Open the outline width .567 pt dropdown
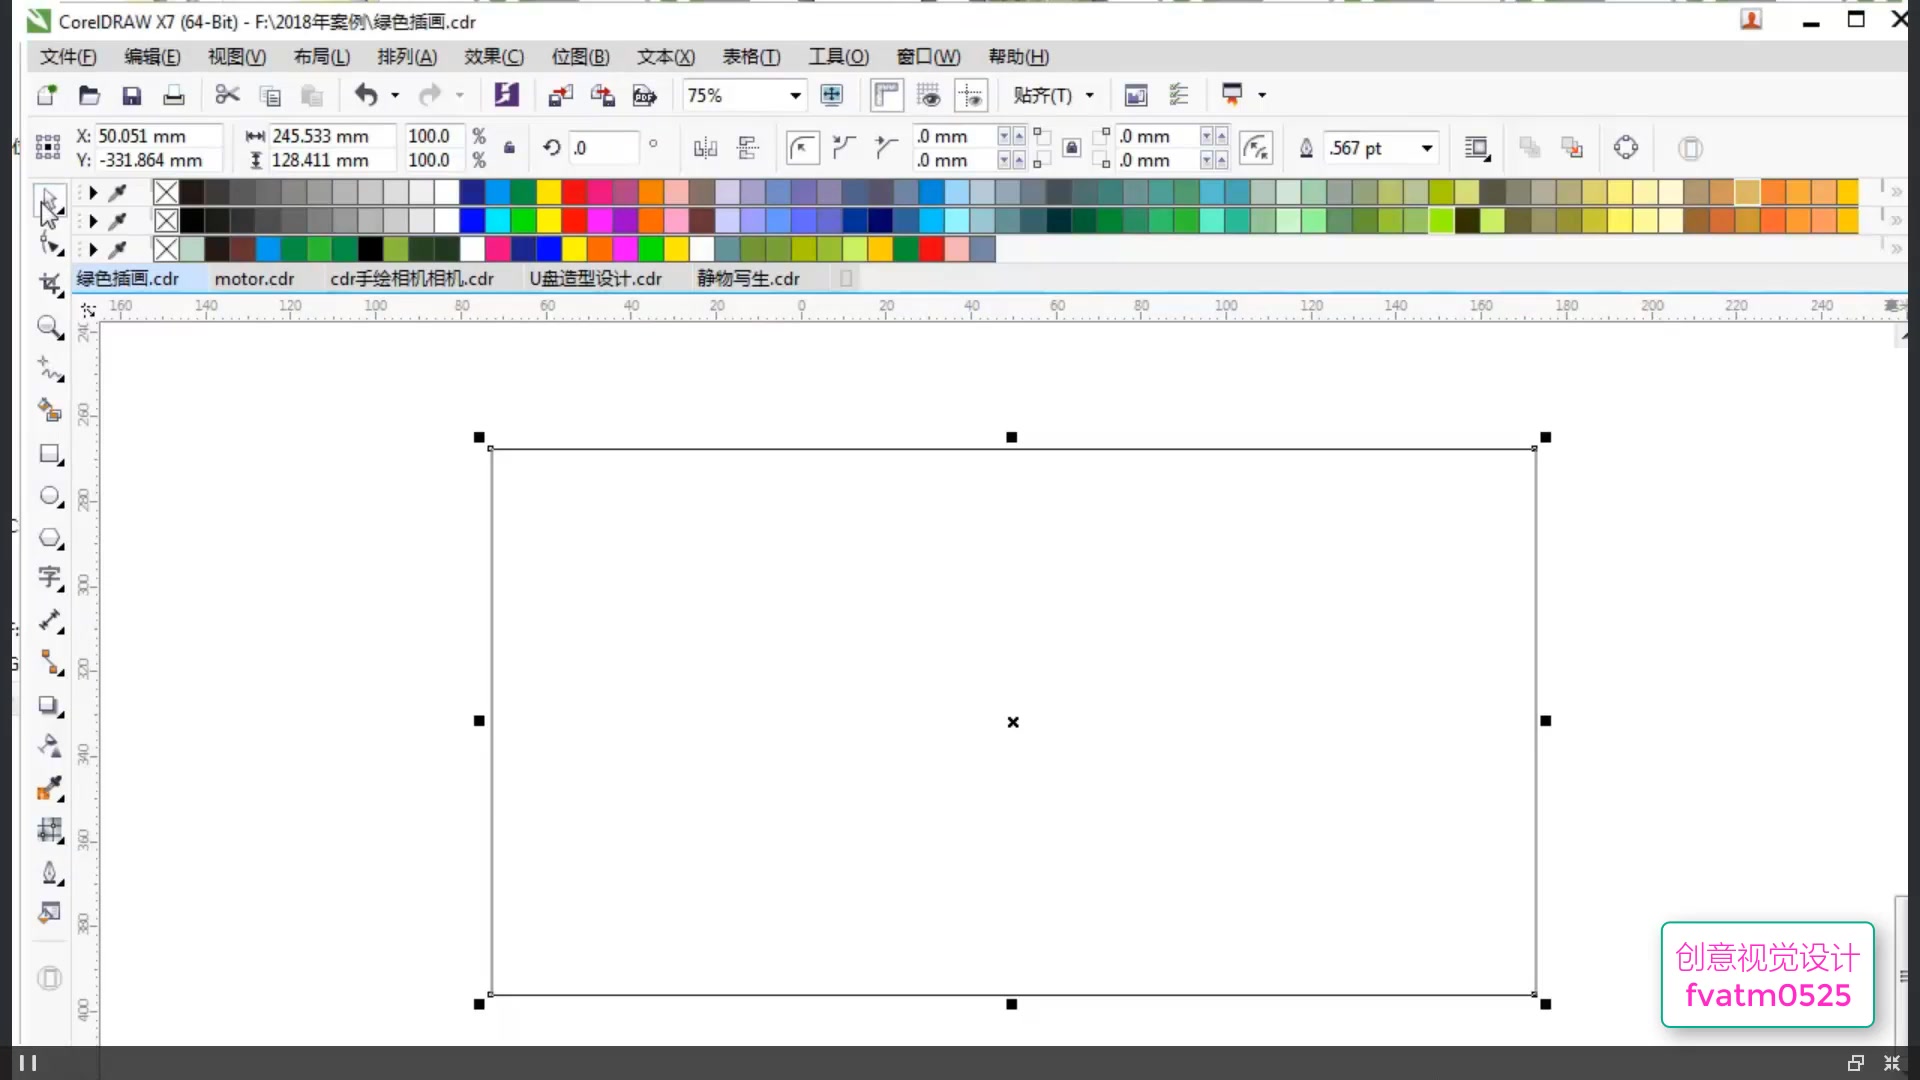The image size is (1920, 1080). click(1427, 148)
